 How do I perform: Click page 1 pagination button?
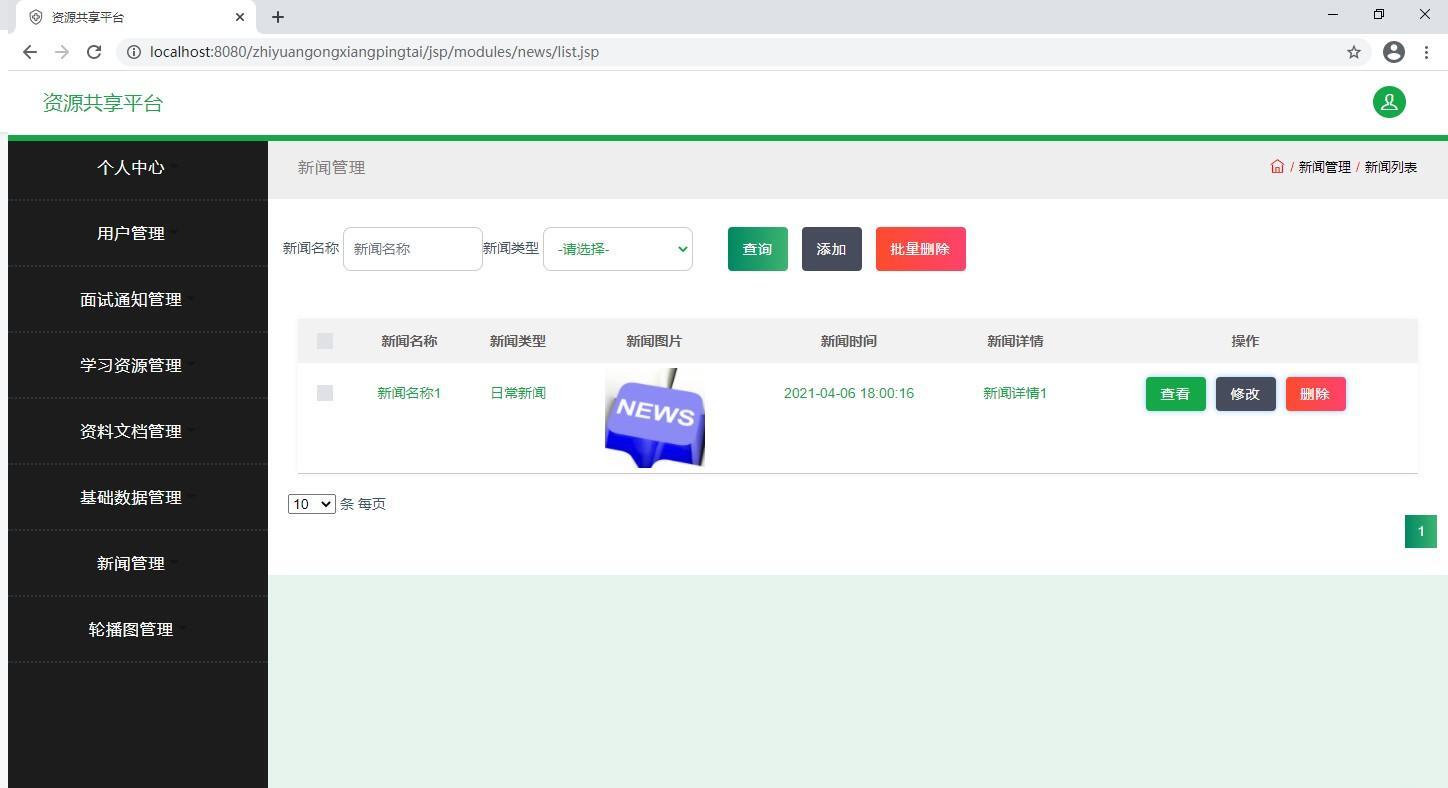tap(1421, 532)
